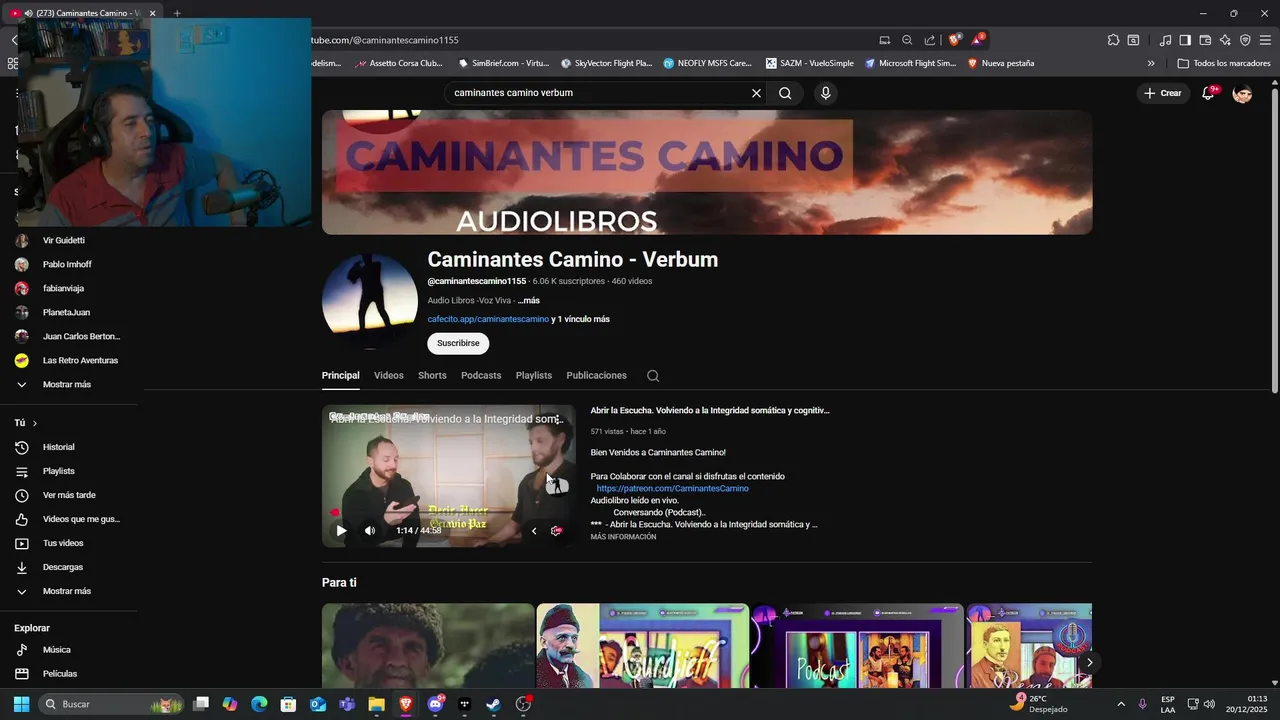The image size is (1280, 720).
Task: Play the featured channel video
Action: [341, 531]
